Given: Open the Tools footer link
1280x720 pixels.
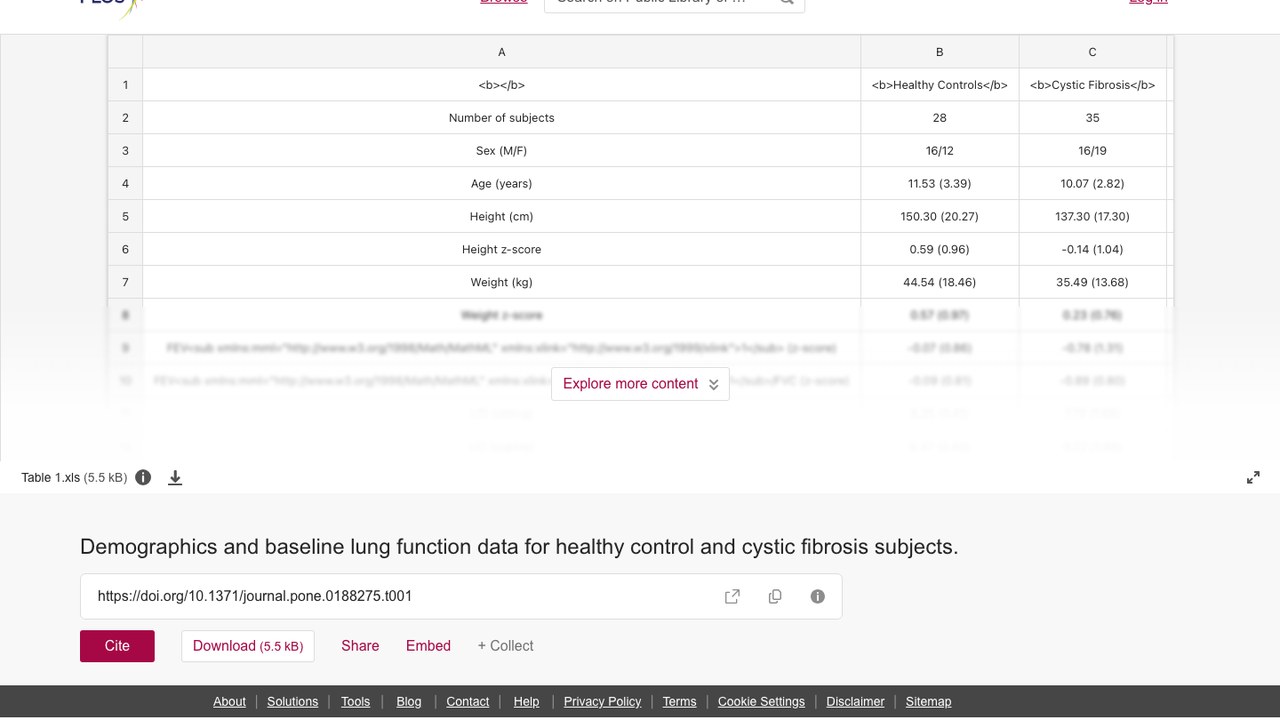Looking at the screenshot, I should (355, 702).
